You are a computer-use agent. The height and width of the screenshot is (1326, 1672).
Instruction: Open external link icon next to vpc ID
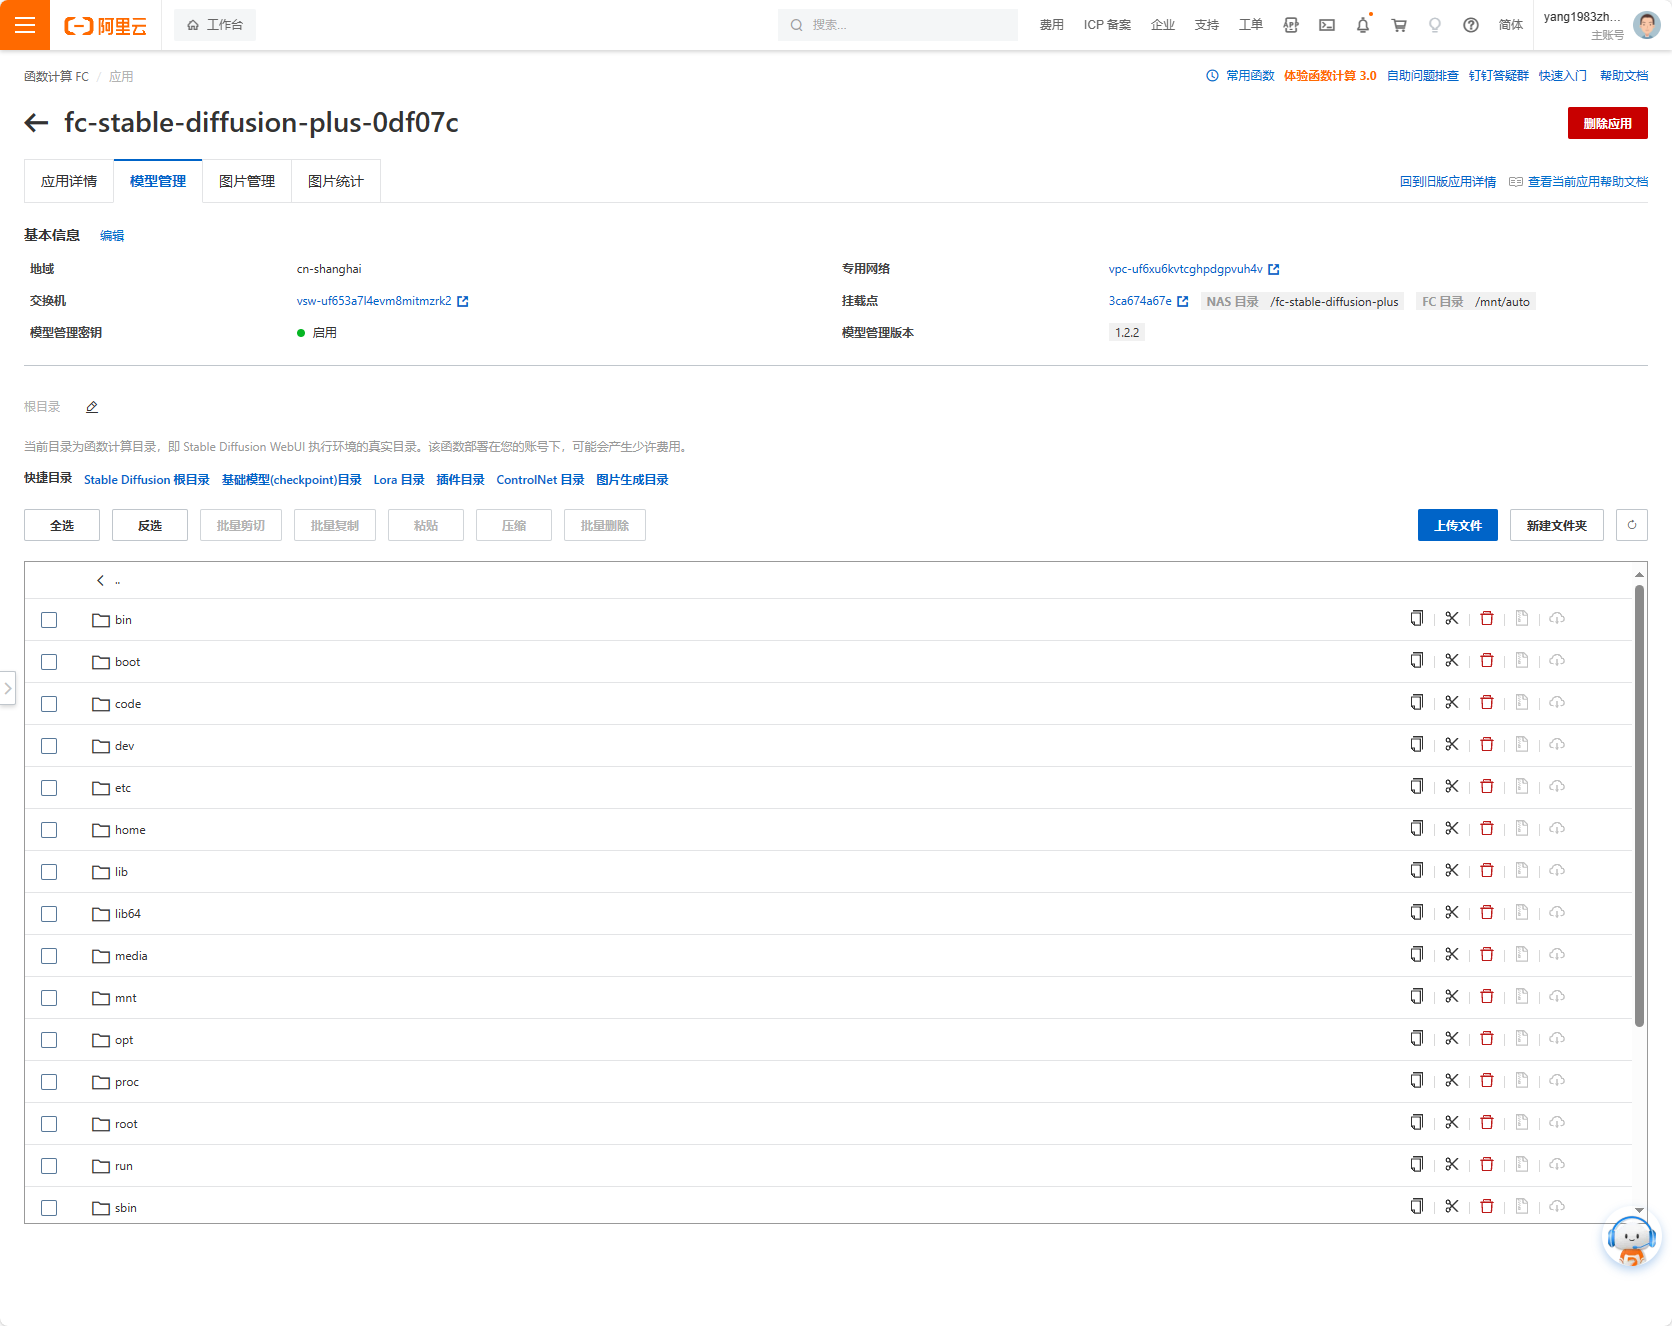tap(1274, 269)
